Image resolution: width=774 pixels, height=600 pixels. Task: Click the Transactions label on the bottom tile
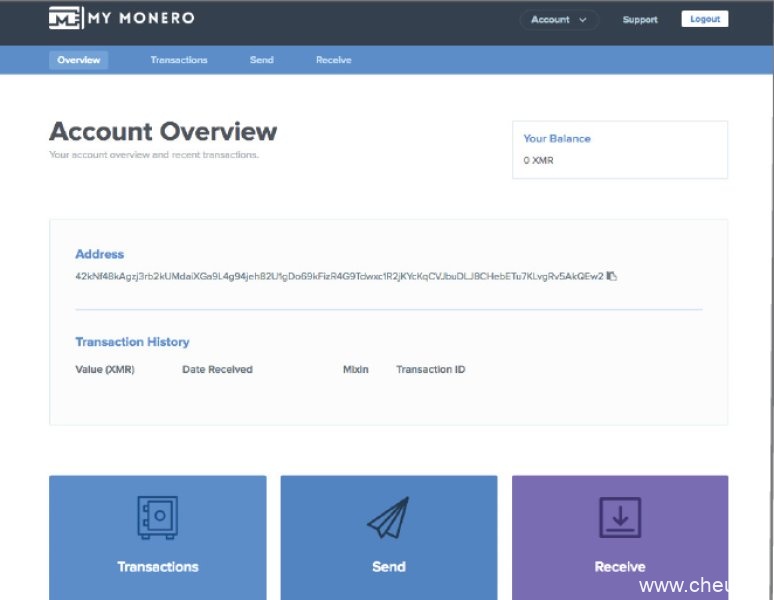coord(158,567)
